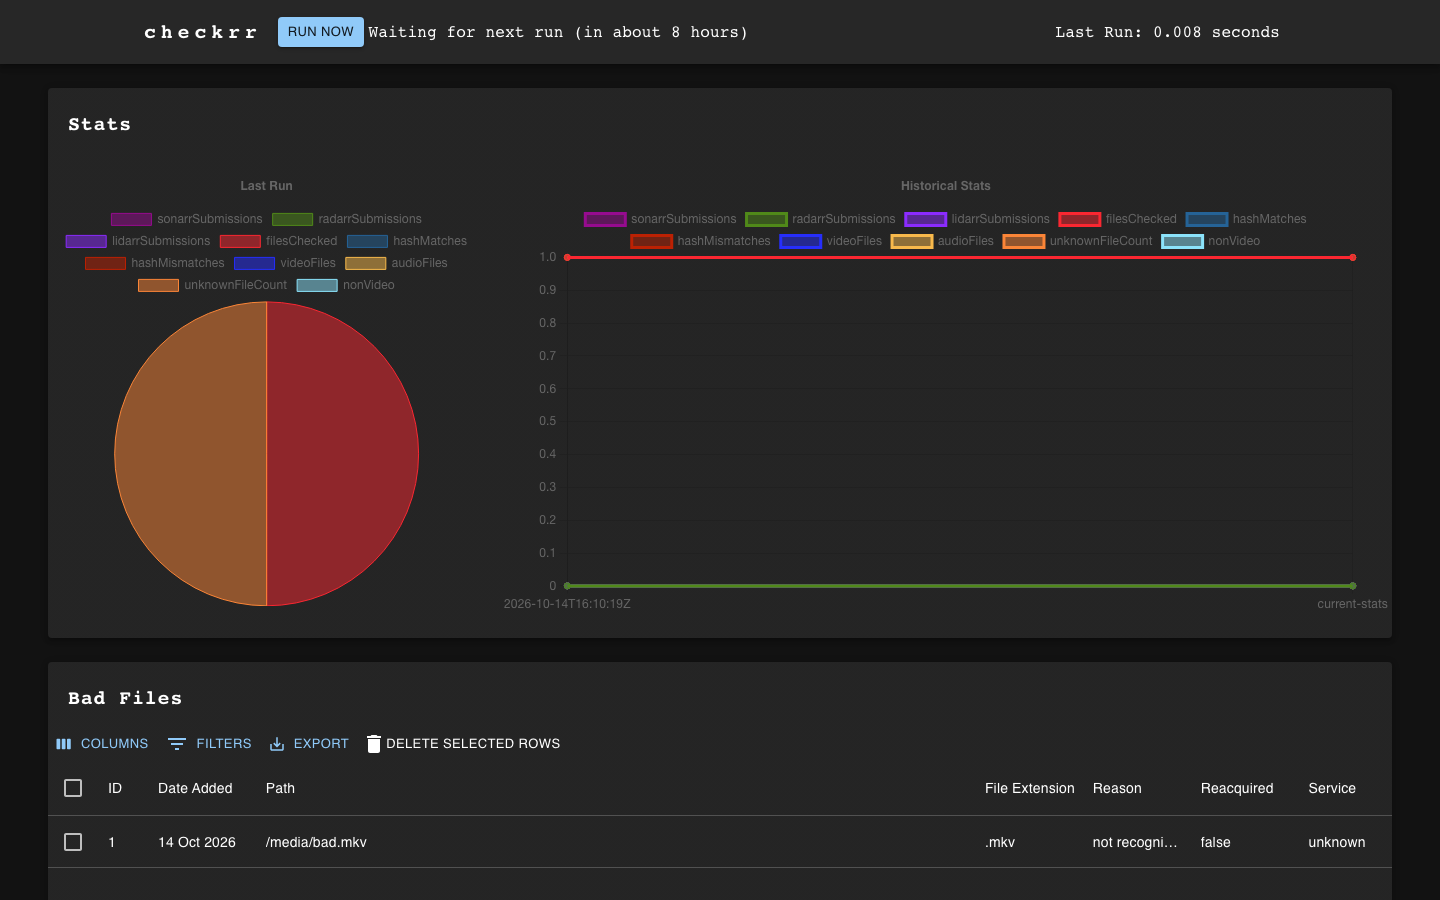Viewport: 1440px width, 900px height.
Task: Click the 'not recogni…' reason cell
Action: click(x=1135, y=842)
